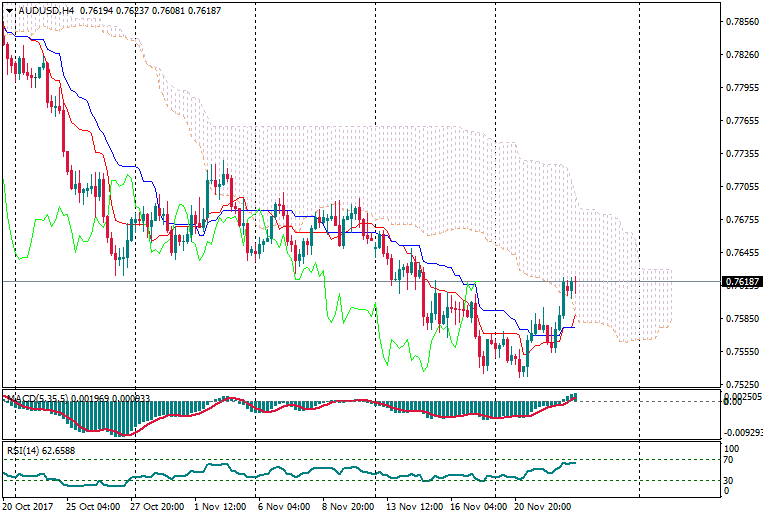This screenshot has height=518, width=763.
Task: Click the latest MACD histogram bar
Action: click(575, 397)
